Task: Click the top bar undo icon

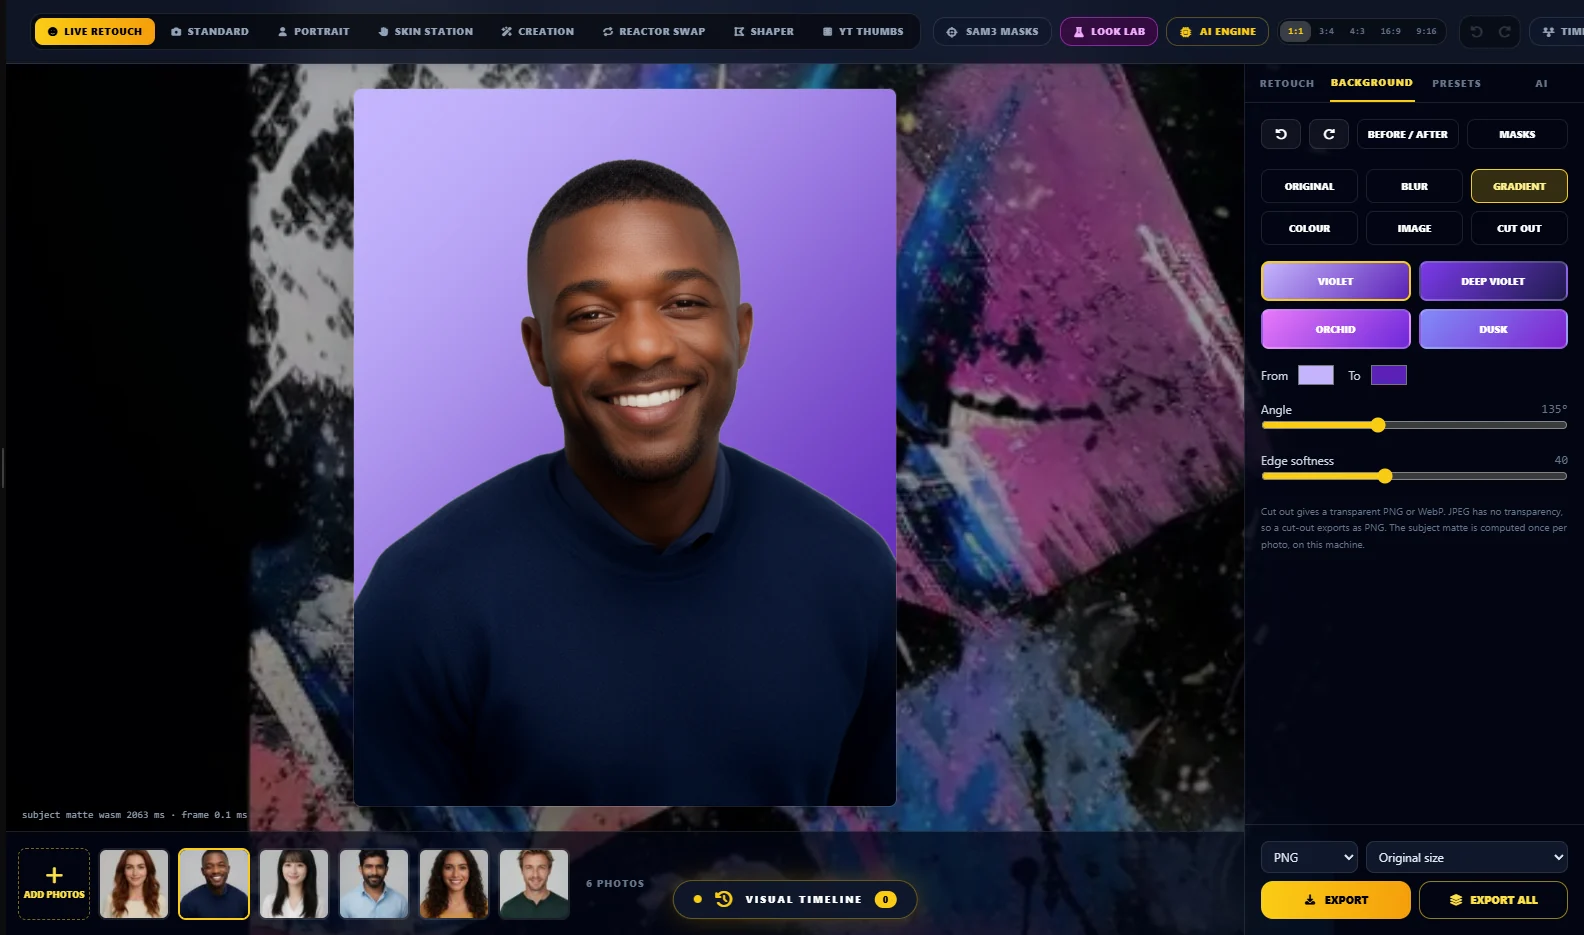Action: (x=1476, y=32)
